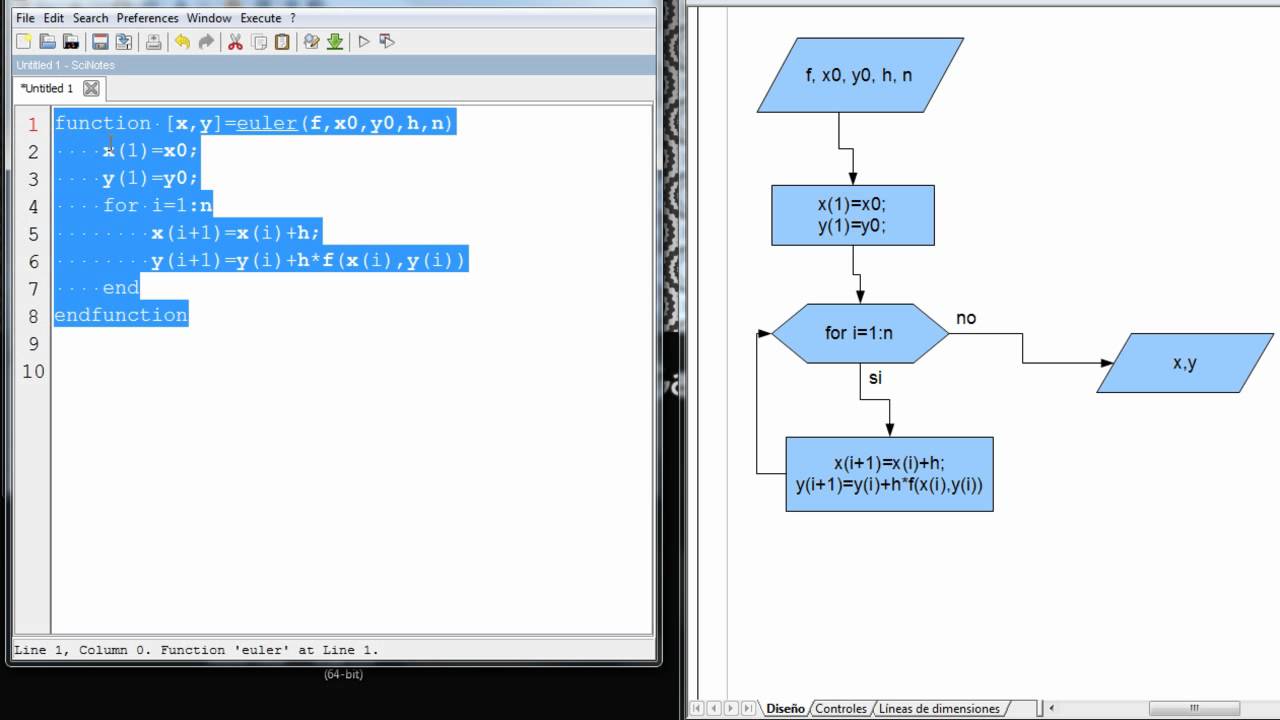Screen dimensions: 1280x720
Task: Click code line 7 'end'
Action: (121, 288)
